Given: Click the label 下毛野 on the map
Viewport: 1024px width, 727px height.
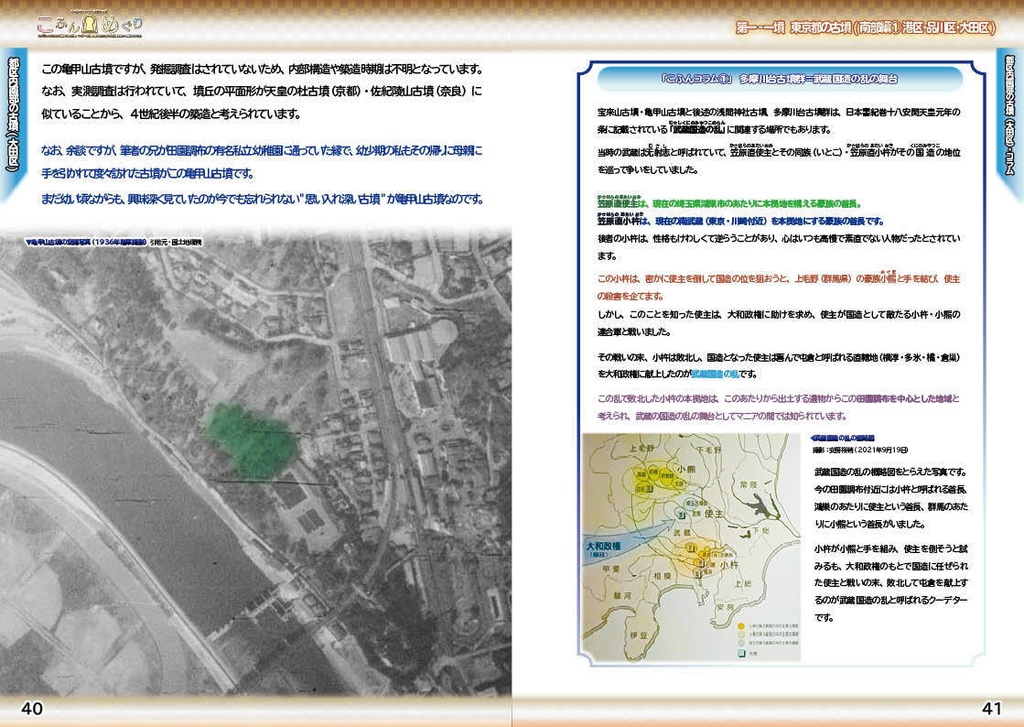Looking at the screenshot, I should click(709, 450).
